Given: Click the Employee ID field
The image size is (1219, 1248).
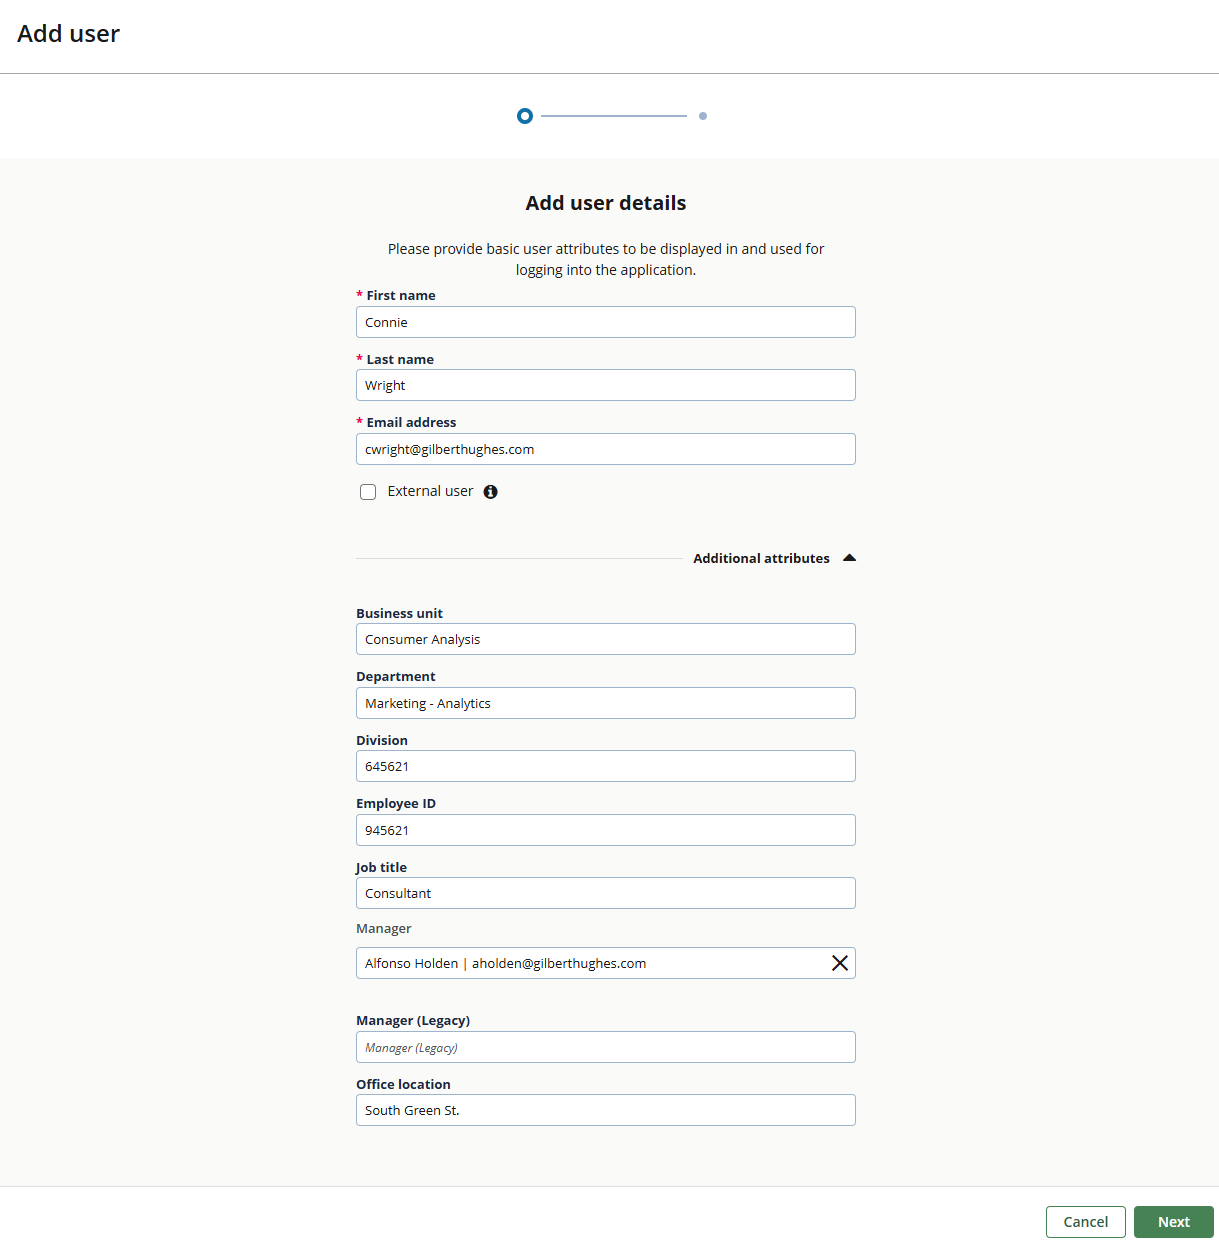Looking at the screenshot, I should click(605, 830).
